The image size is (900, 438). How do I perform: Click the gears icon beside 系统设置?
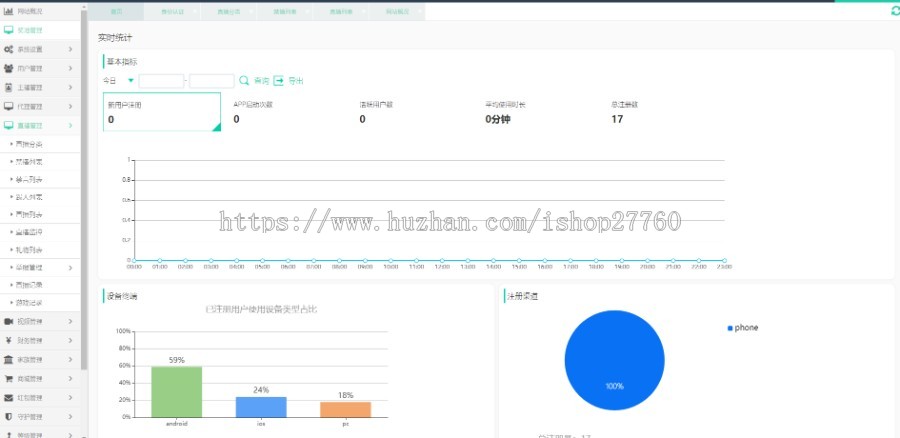(x=8, y=49)
